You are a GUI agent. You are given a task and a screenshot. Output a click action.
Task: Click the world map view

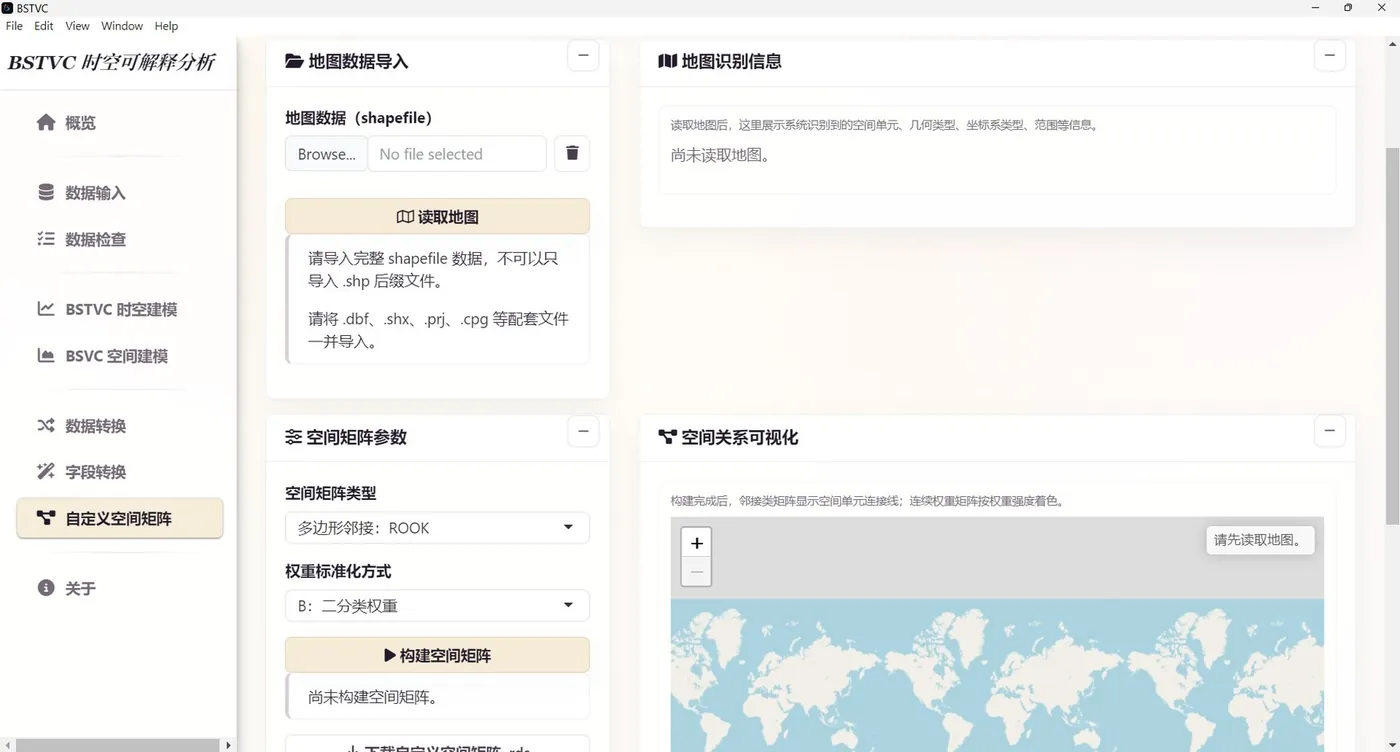coord(997,634)
